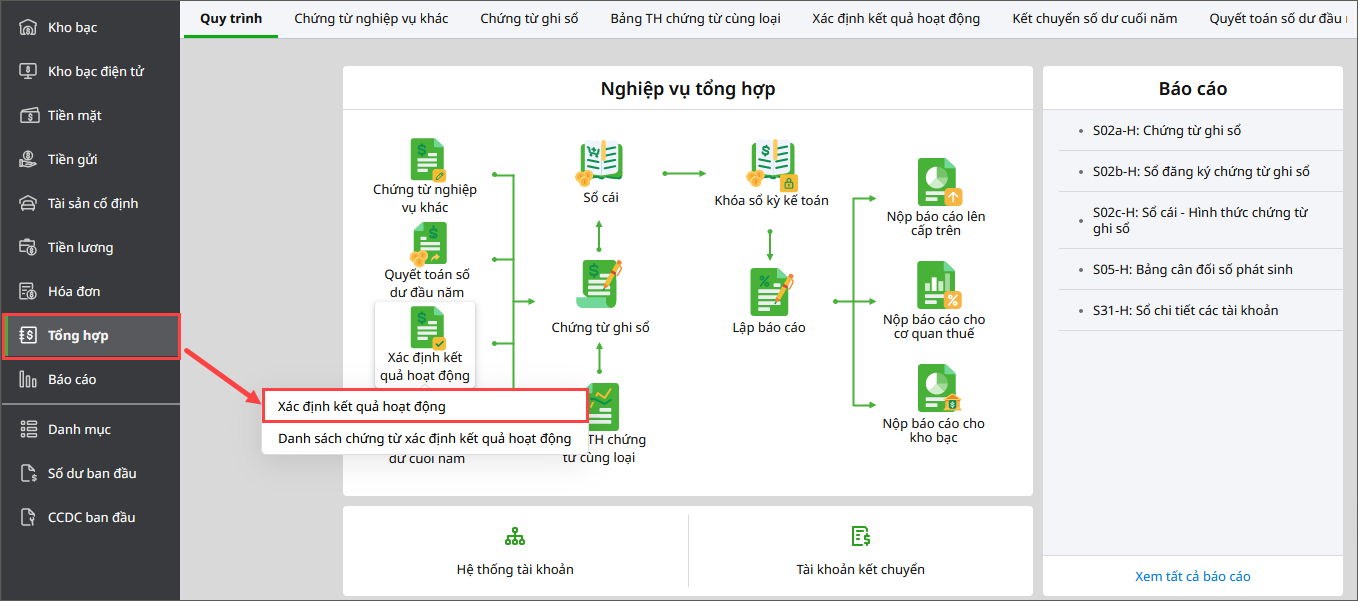1358x601 pixels.
Task: Switch to Xác định kết quả hoạt động tab
Action: 896,18
